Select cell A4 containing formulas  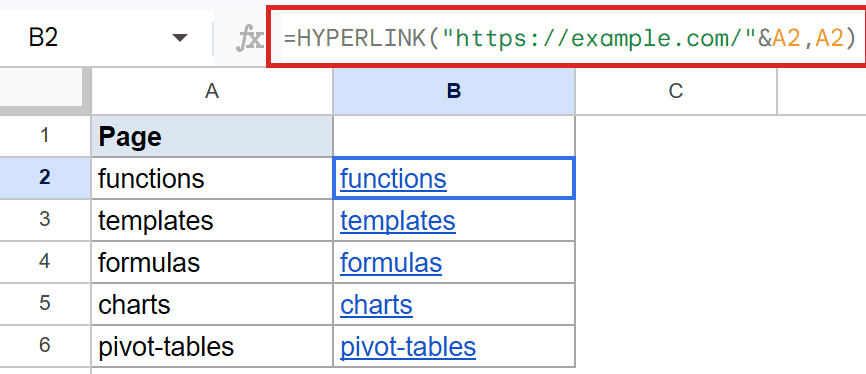pos(212,262)
